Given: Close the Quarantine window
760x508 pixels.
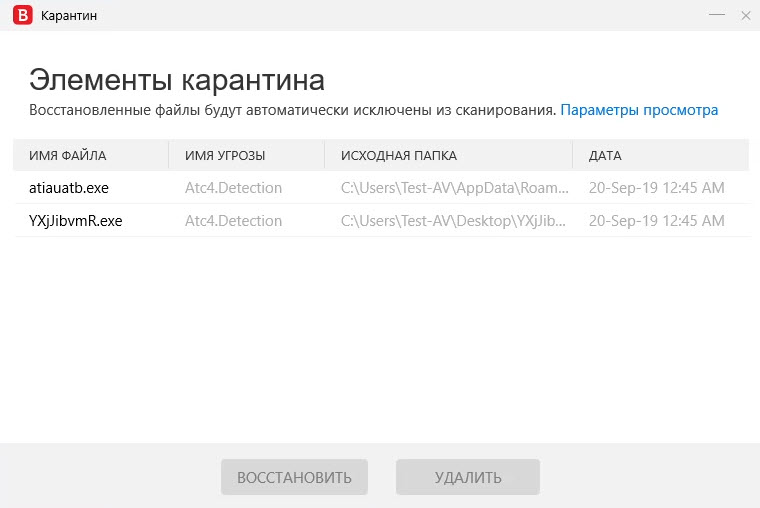Looking at the screenshot, I should 744,16.
